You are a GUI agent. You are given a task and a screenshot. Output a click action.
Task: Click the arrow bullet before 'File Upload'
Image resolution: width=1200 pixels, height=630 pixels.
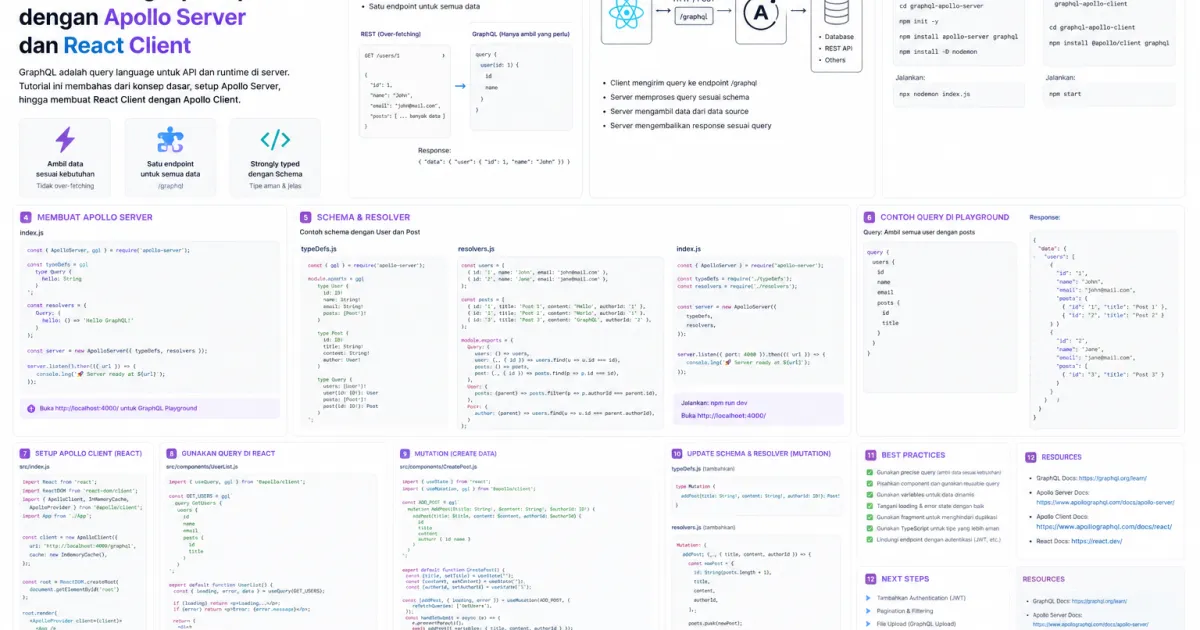(x=869, y=623)
